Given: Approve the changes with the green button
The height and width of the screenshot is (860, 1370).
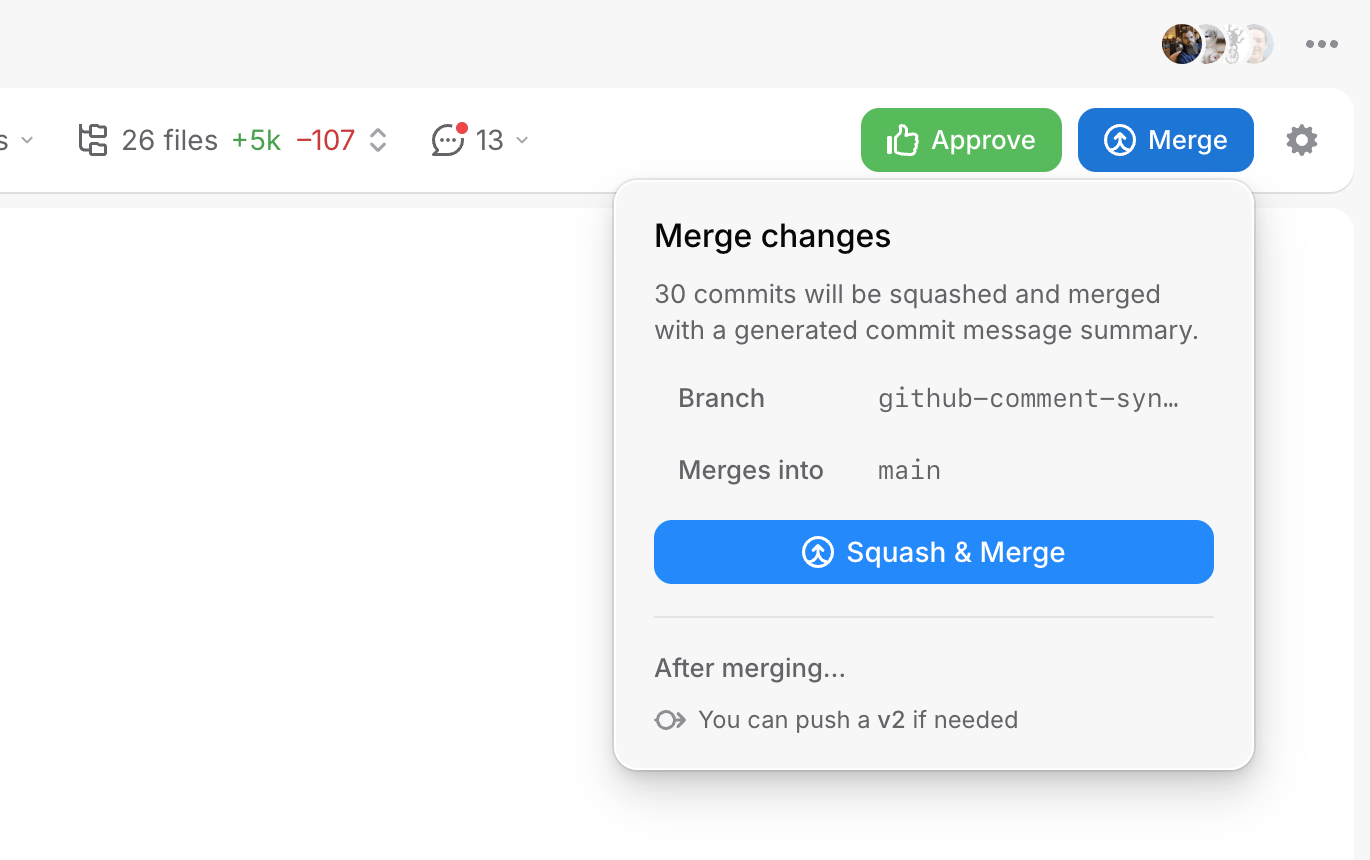Looking at the screenshot, I should coord(961,140).
